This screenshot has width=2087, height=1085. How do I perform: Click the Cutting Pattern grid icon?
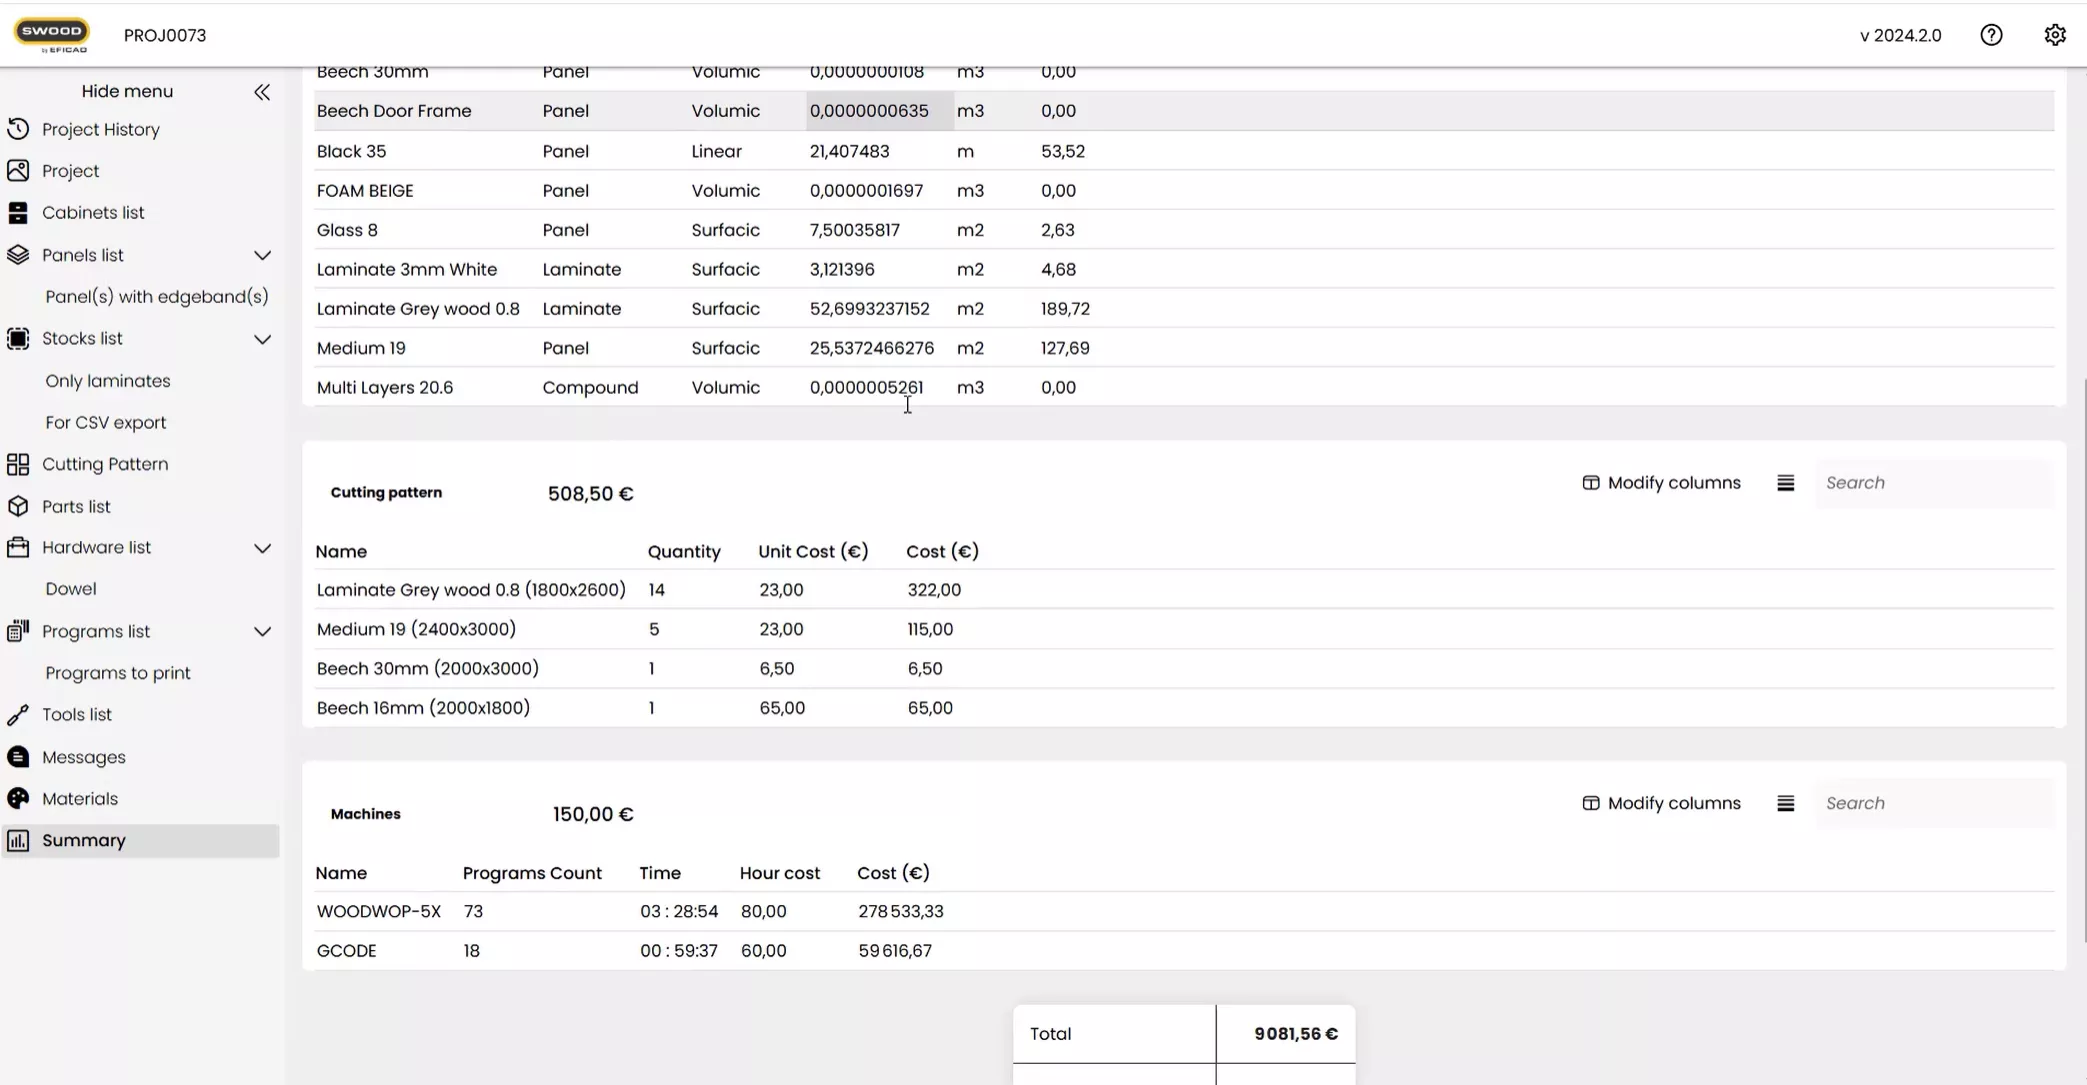(18, 464)
